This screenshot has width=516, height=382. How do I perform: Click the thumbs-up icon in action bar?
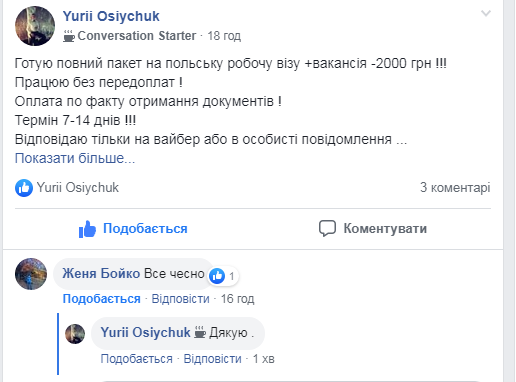coord(87,229)
